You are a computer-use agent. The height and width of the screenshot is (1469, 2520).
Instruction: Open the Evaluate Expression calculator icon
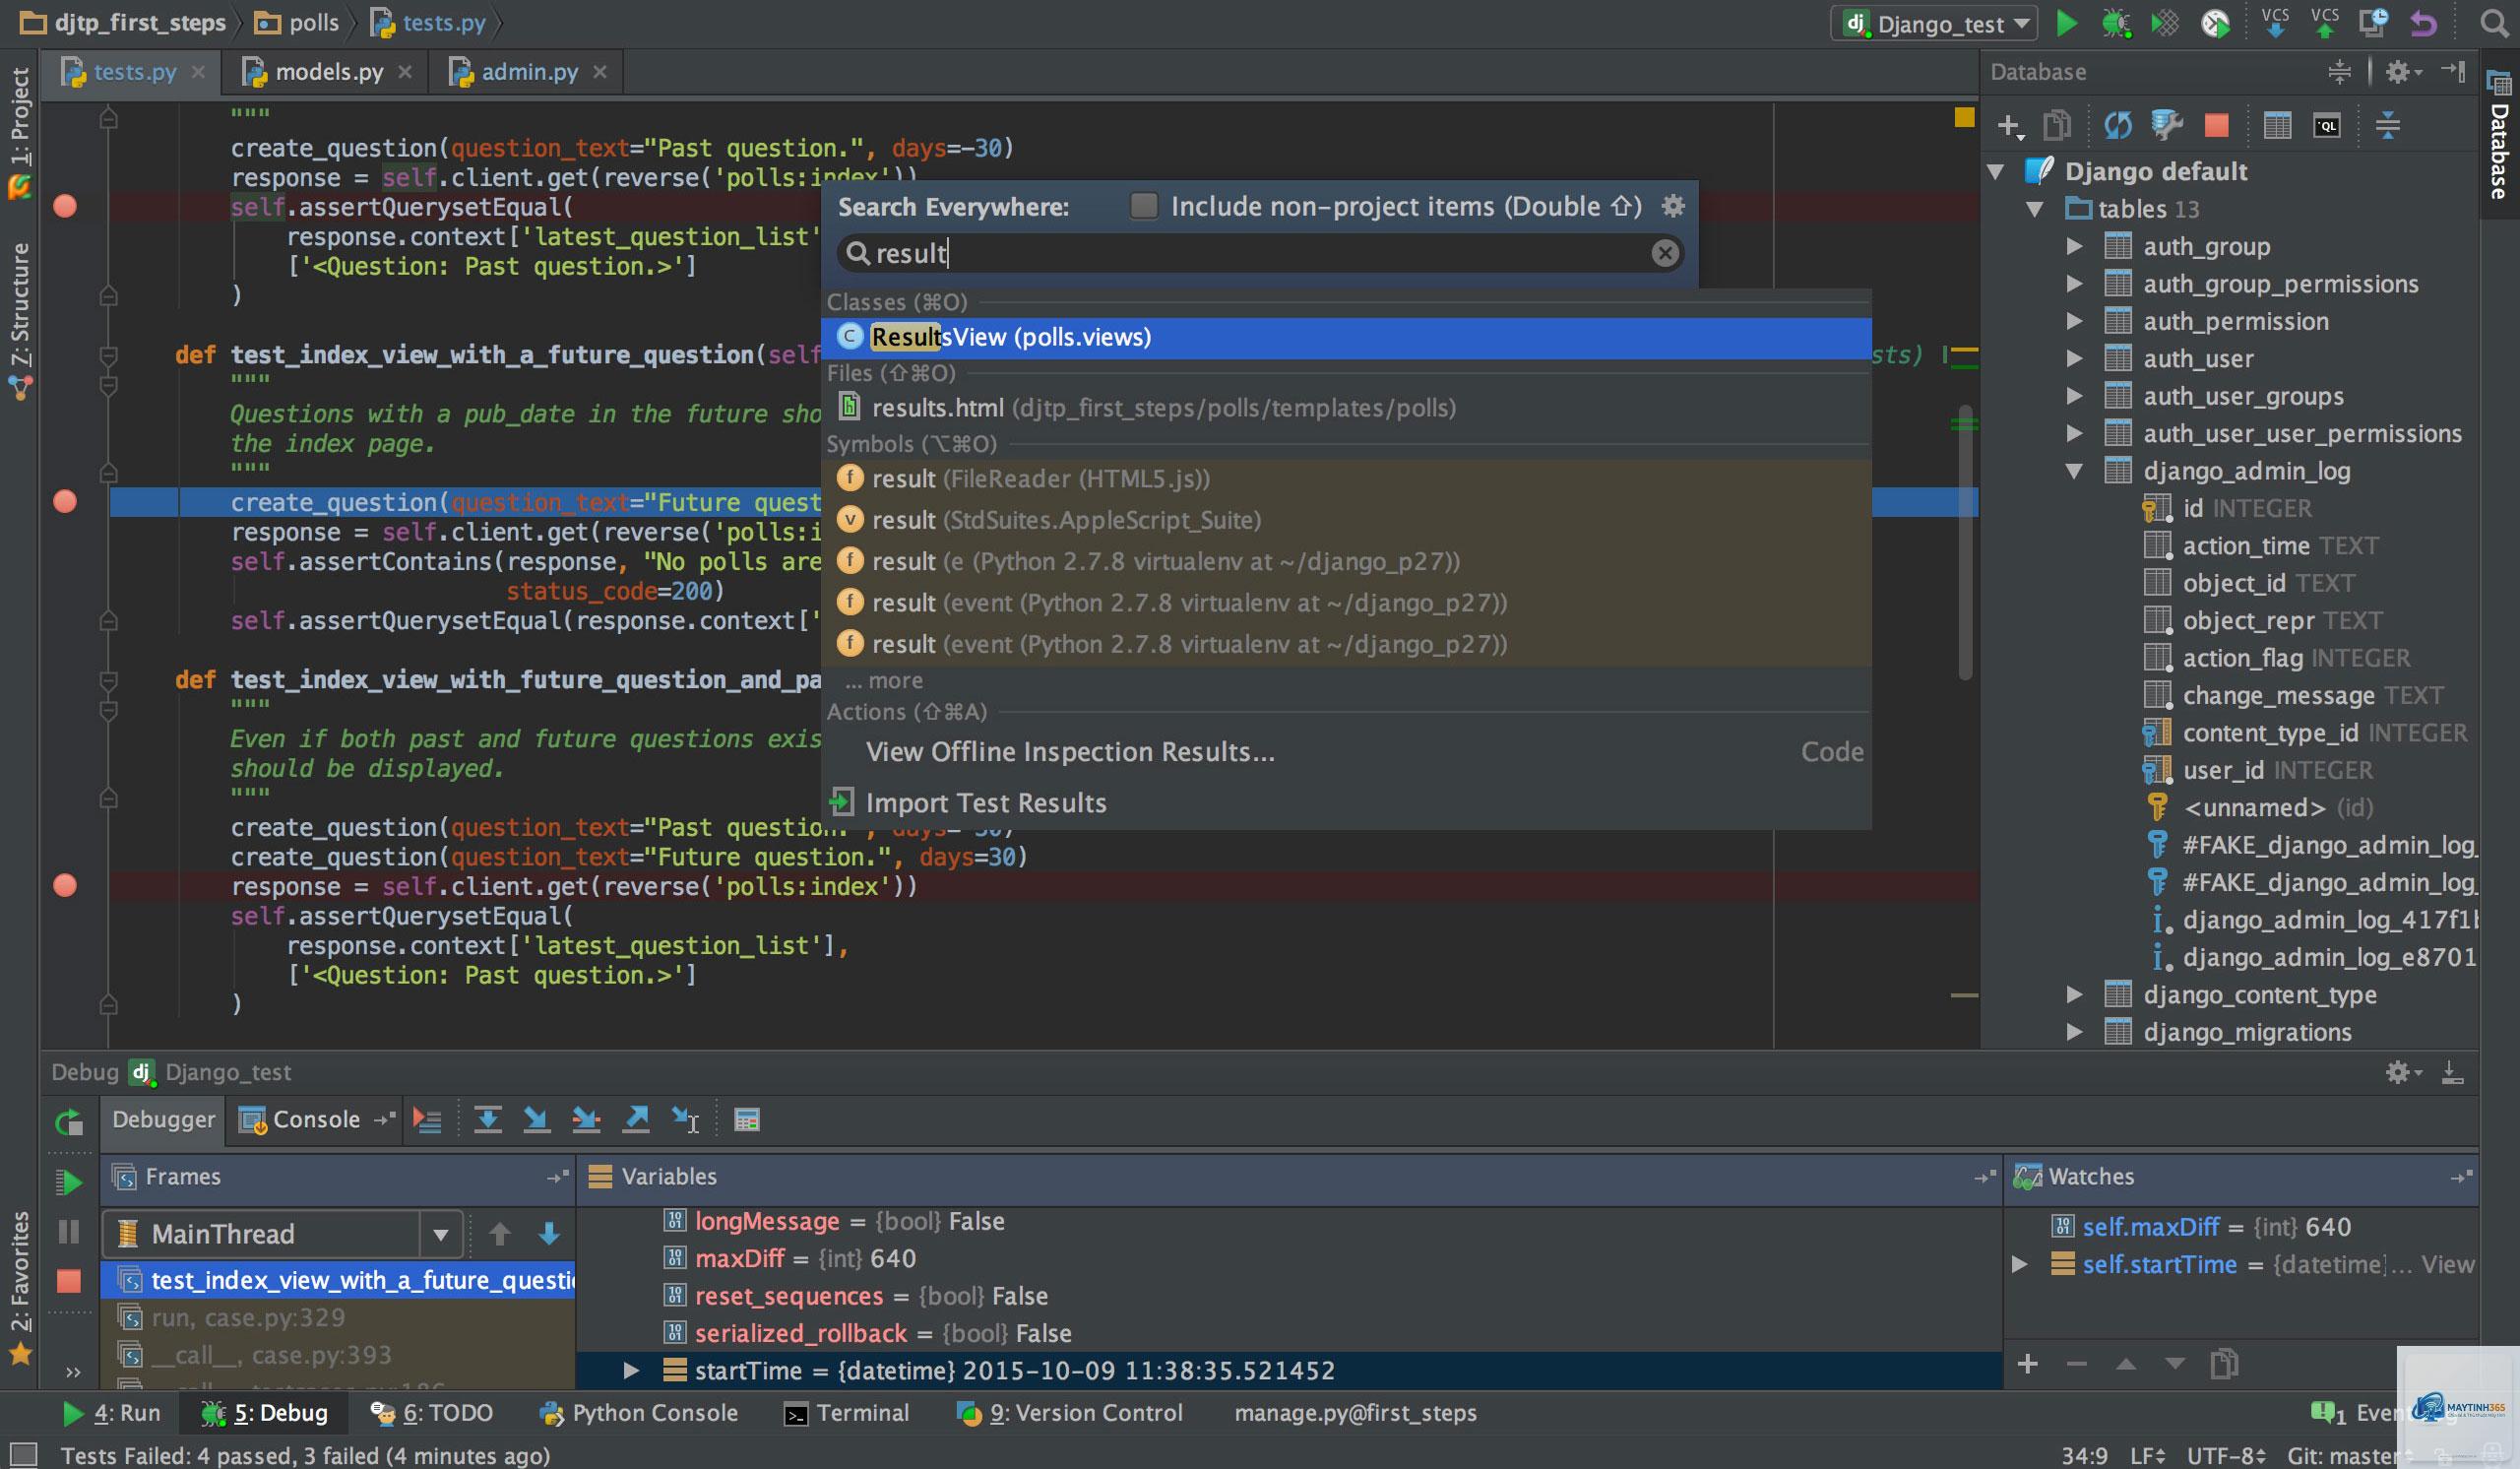coord(747,1120)
